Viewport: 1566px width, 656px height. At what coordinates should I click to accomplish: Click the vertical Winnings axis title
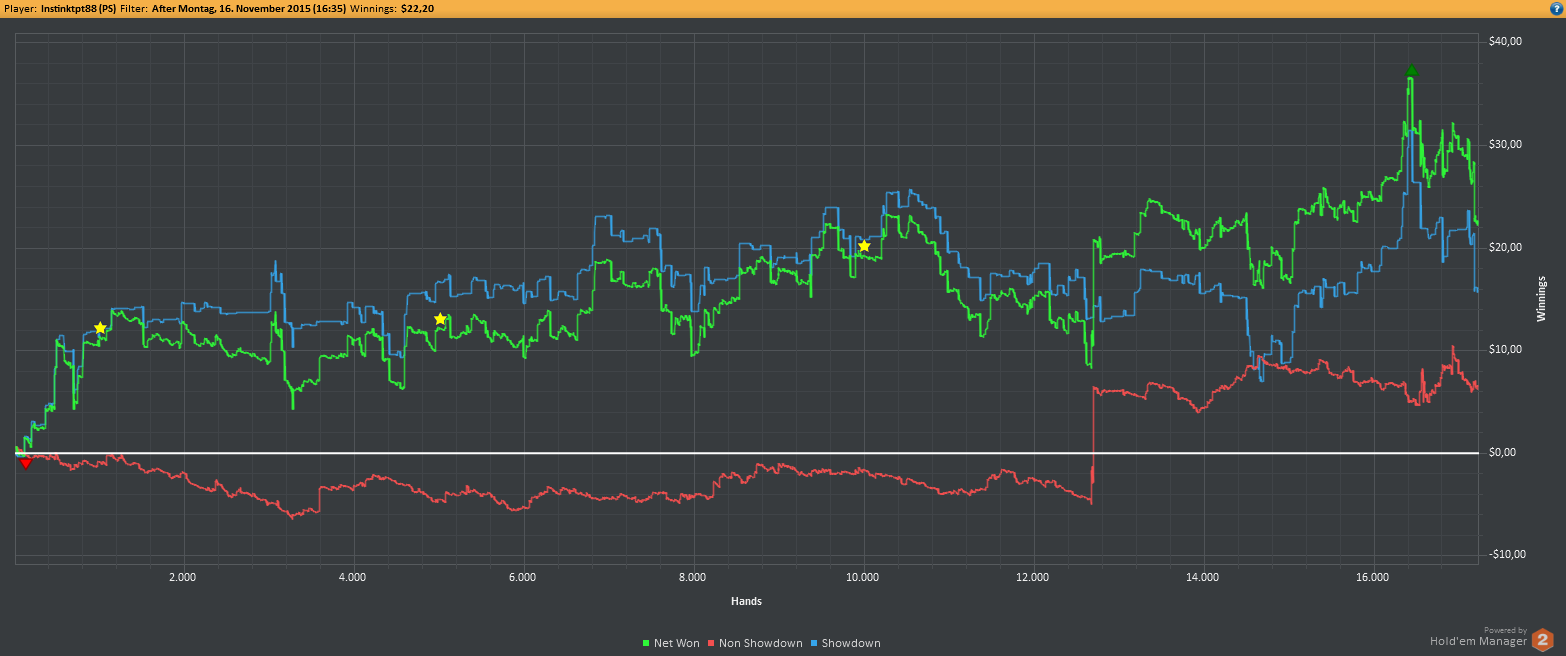1541,298
